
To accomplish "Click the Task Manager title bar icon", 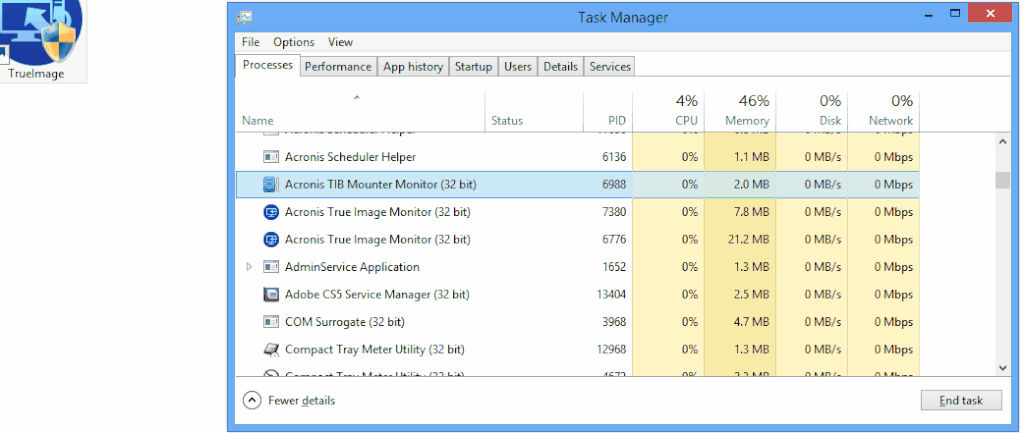I will [x=245, y=18].
